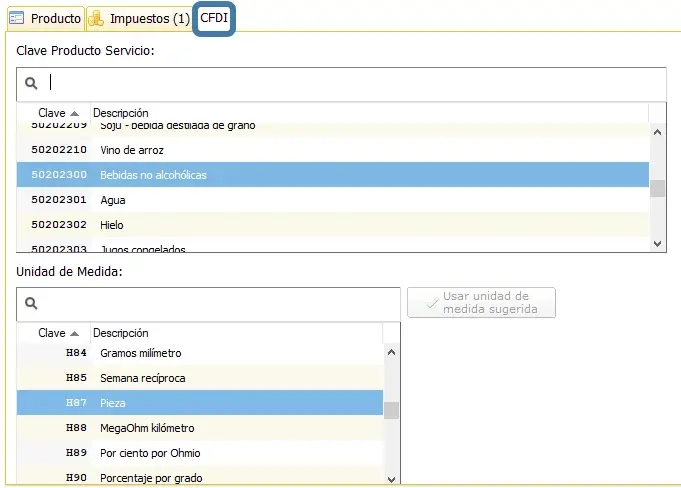Select the CFDI tab

click(x=214, y=18)
